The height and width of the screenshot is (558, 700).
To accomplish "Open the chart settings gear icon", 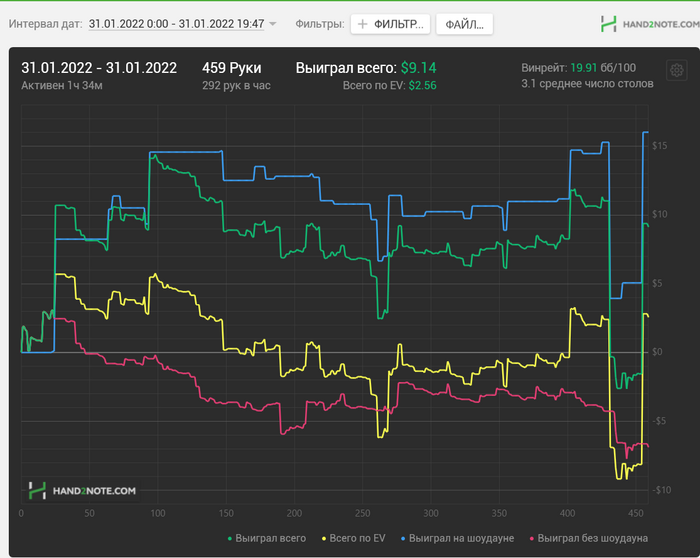I will (x=677, y=70).
